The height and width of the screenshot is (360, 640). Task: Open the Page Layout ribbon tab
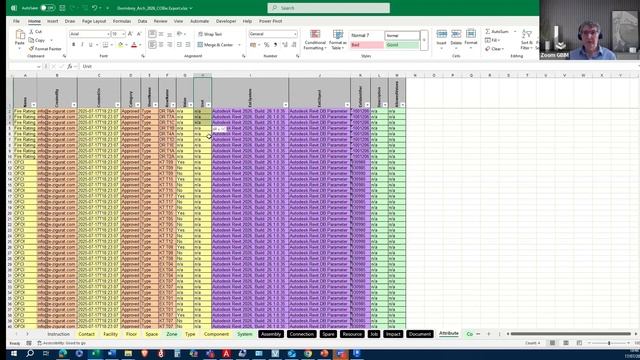[94, 21]
